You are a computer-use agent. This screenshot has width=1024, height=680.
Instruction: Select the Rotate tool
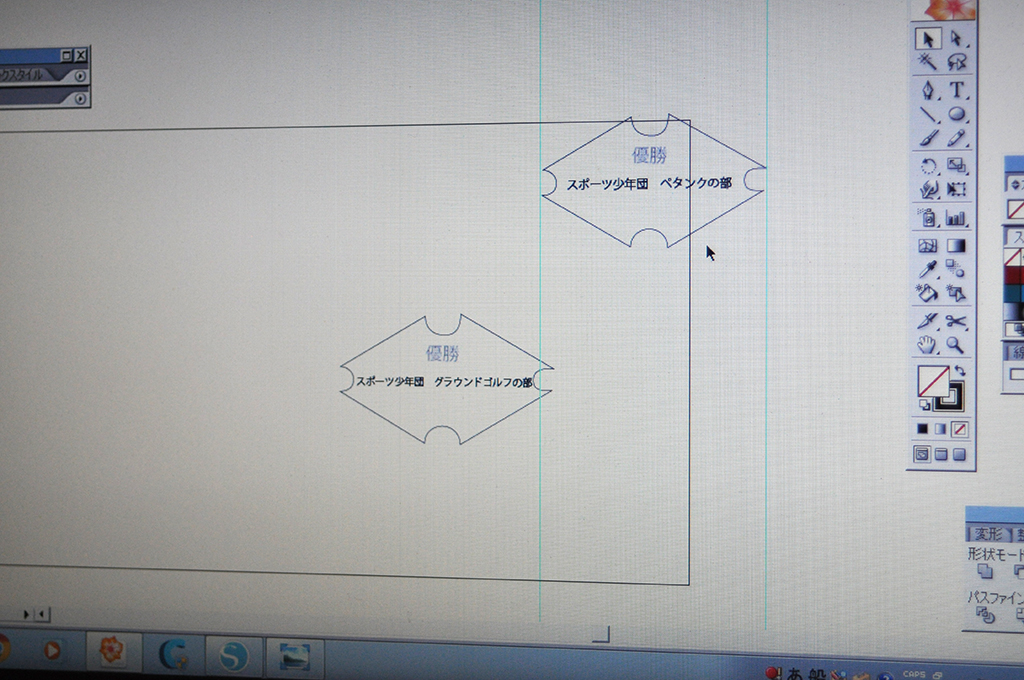pyautogui.click(x=928, y=166)
